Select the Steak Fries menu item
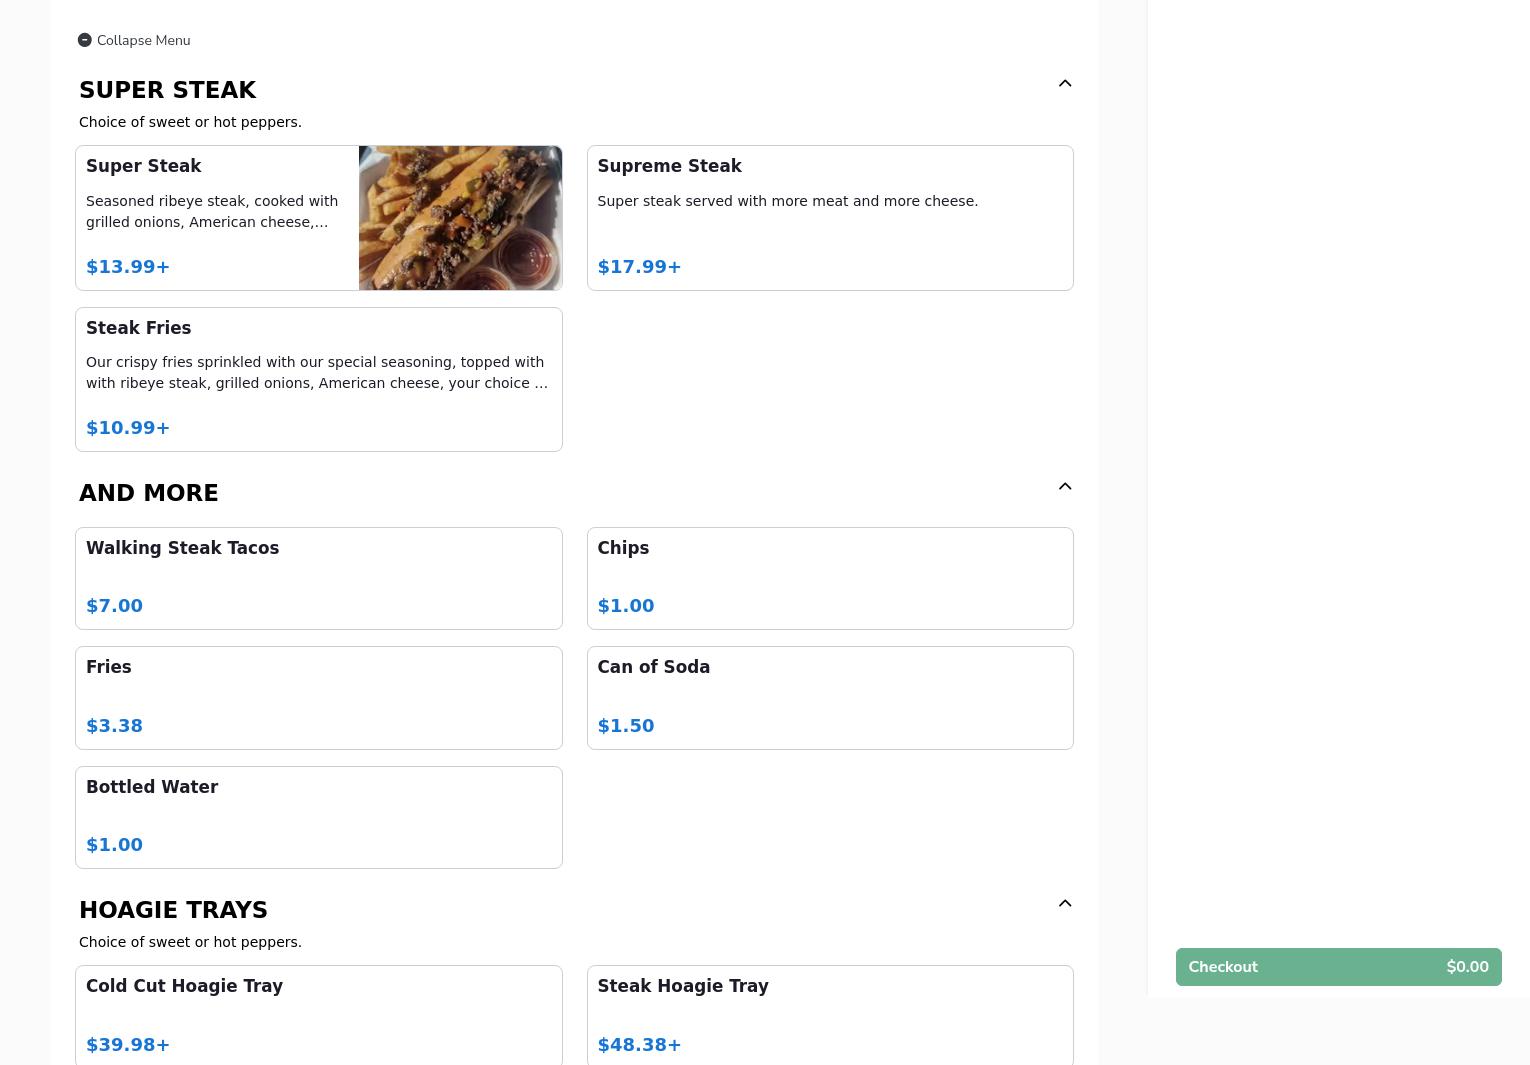This screenshot has height=1065, width=1530. (x=318, y=379)
